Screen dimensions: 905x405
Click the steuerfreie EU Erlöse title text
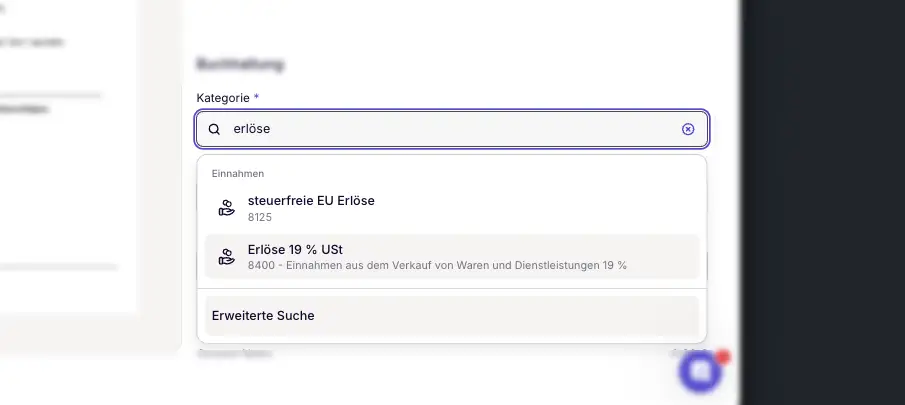pyautogui.click(x=311, y=200)
